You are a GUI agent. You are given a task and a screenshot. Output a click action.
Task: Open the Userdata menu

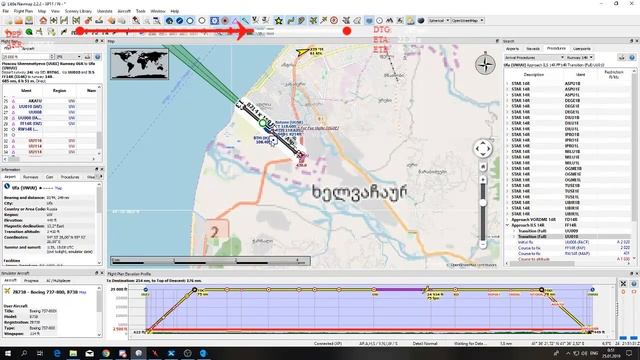pyautogui.click(x=105, y=11)
